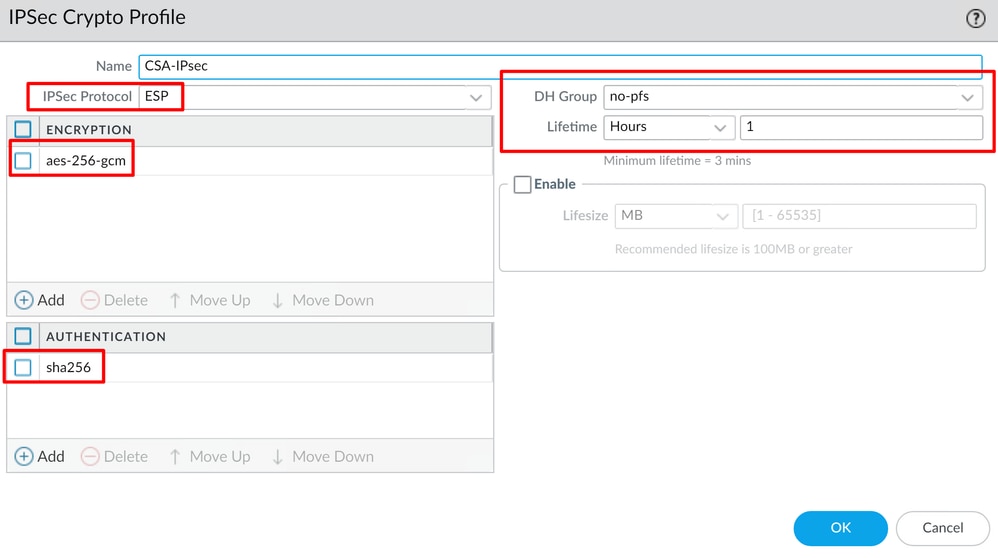Delete the selected Encryption entry
Image resolution: width=998 pixels, height=558 pixels.
point(115,300)
